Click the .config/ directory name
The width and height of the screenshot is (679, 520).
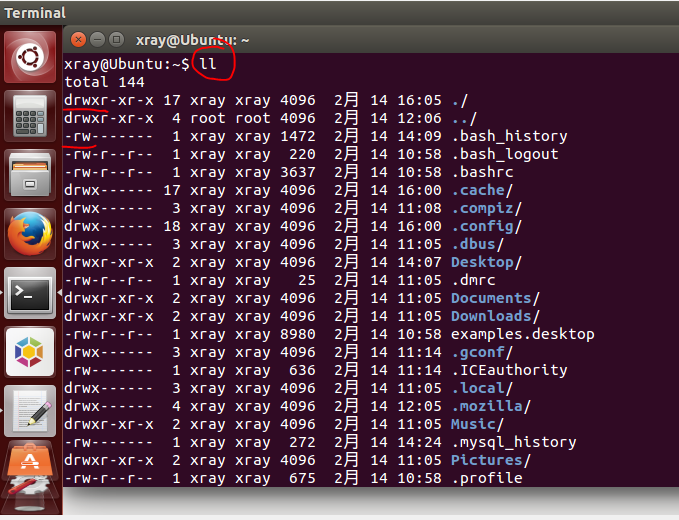[x=486, y=226]
